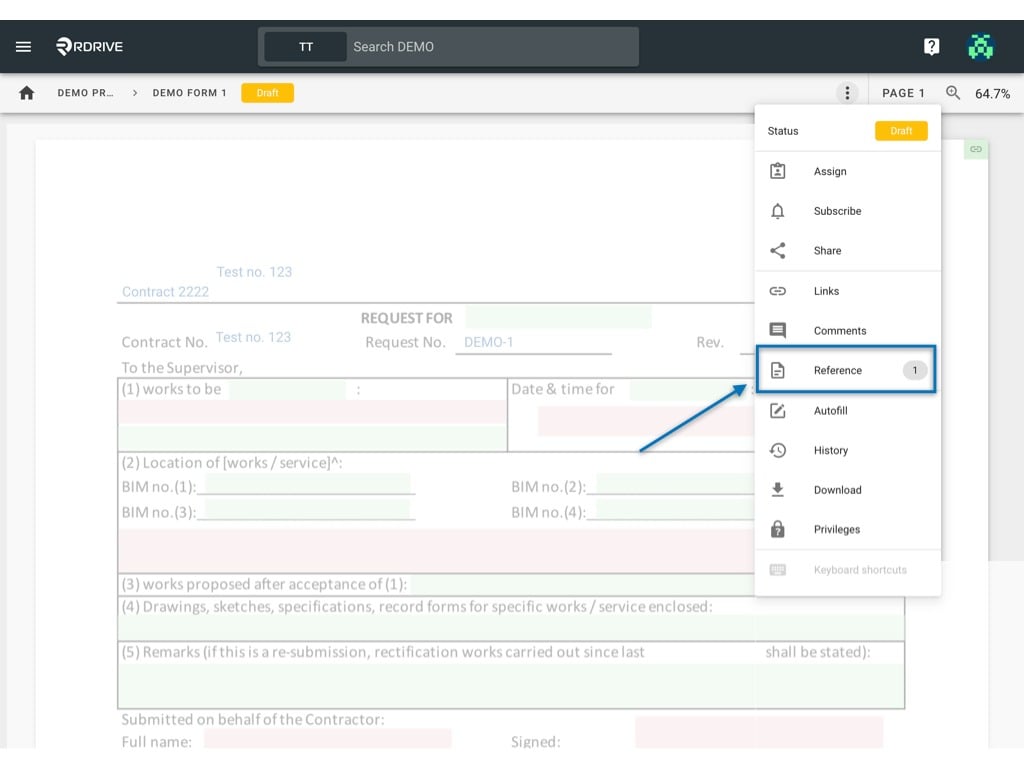Click the Share icon
This screenshot has width=1024, height=768.
(x=777, y=251)
